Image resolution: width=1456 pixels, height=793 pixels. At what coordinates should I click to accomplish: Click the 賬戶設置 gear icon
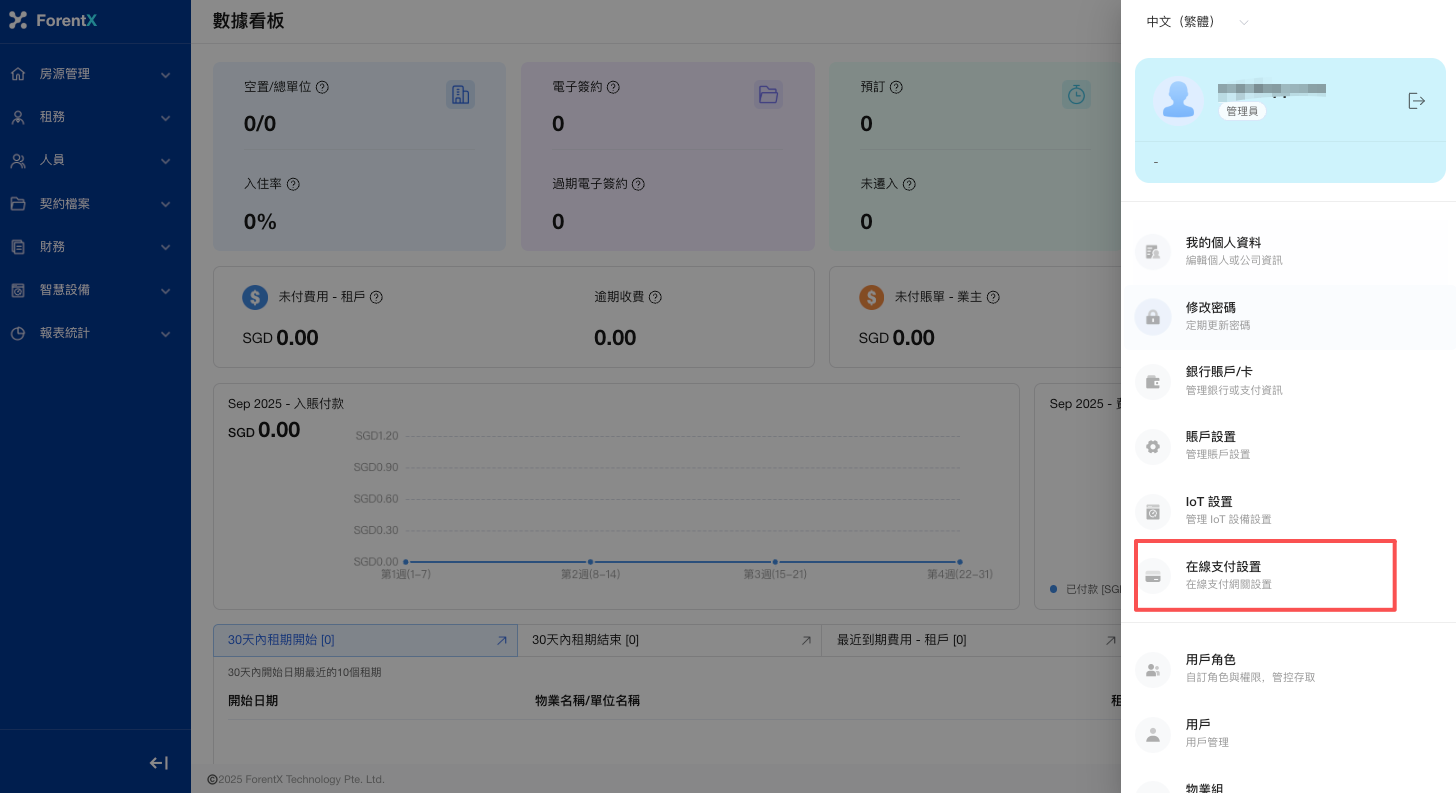click(1153, 446)
